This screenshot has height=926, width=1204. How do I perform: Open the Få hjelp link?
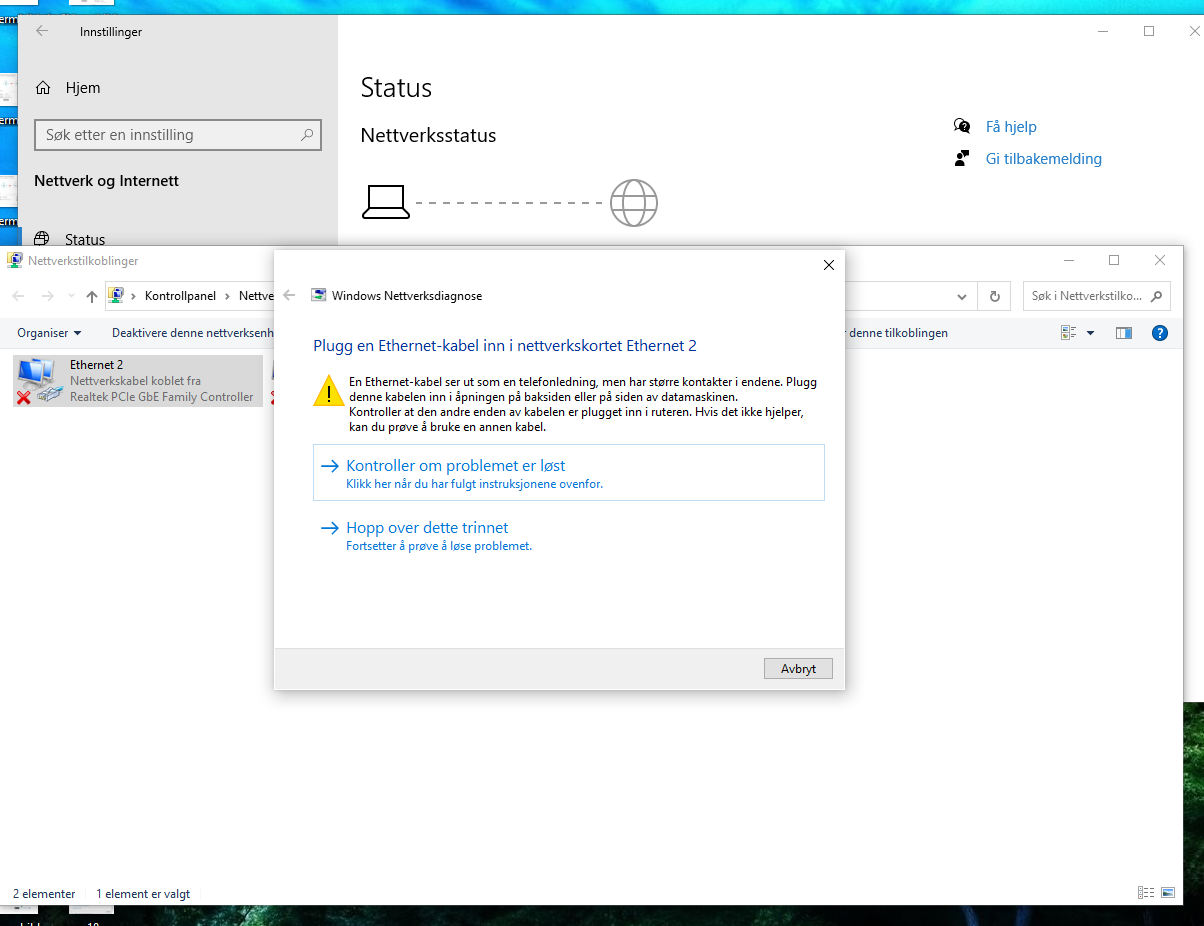[x=1011, y=127]
